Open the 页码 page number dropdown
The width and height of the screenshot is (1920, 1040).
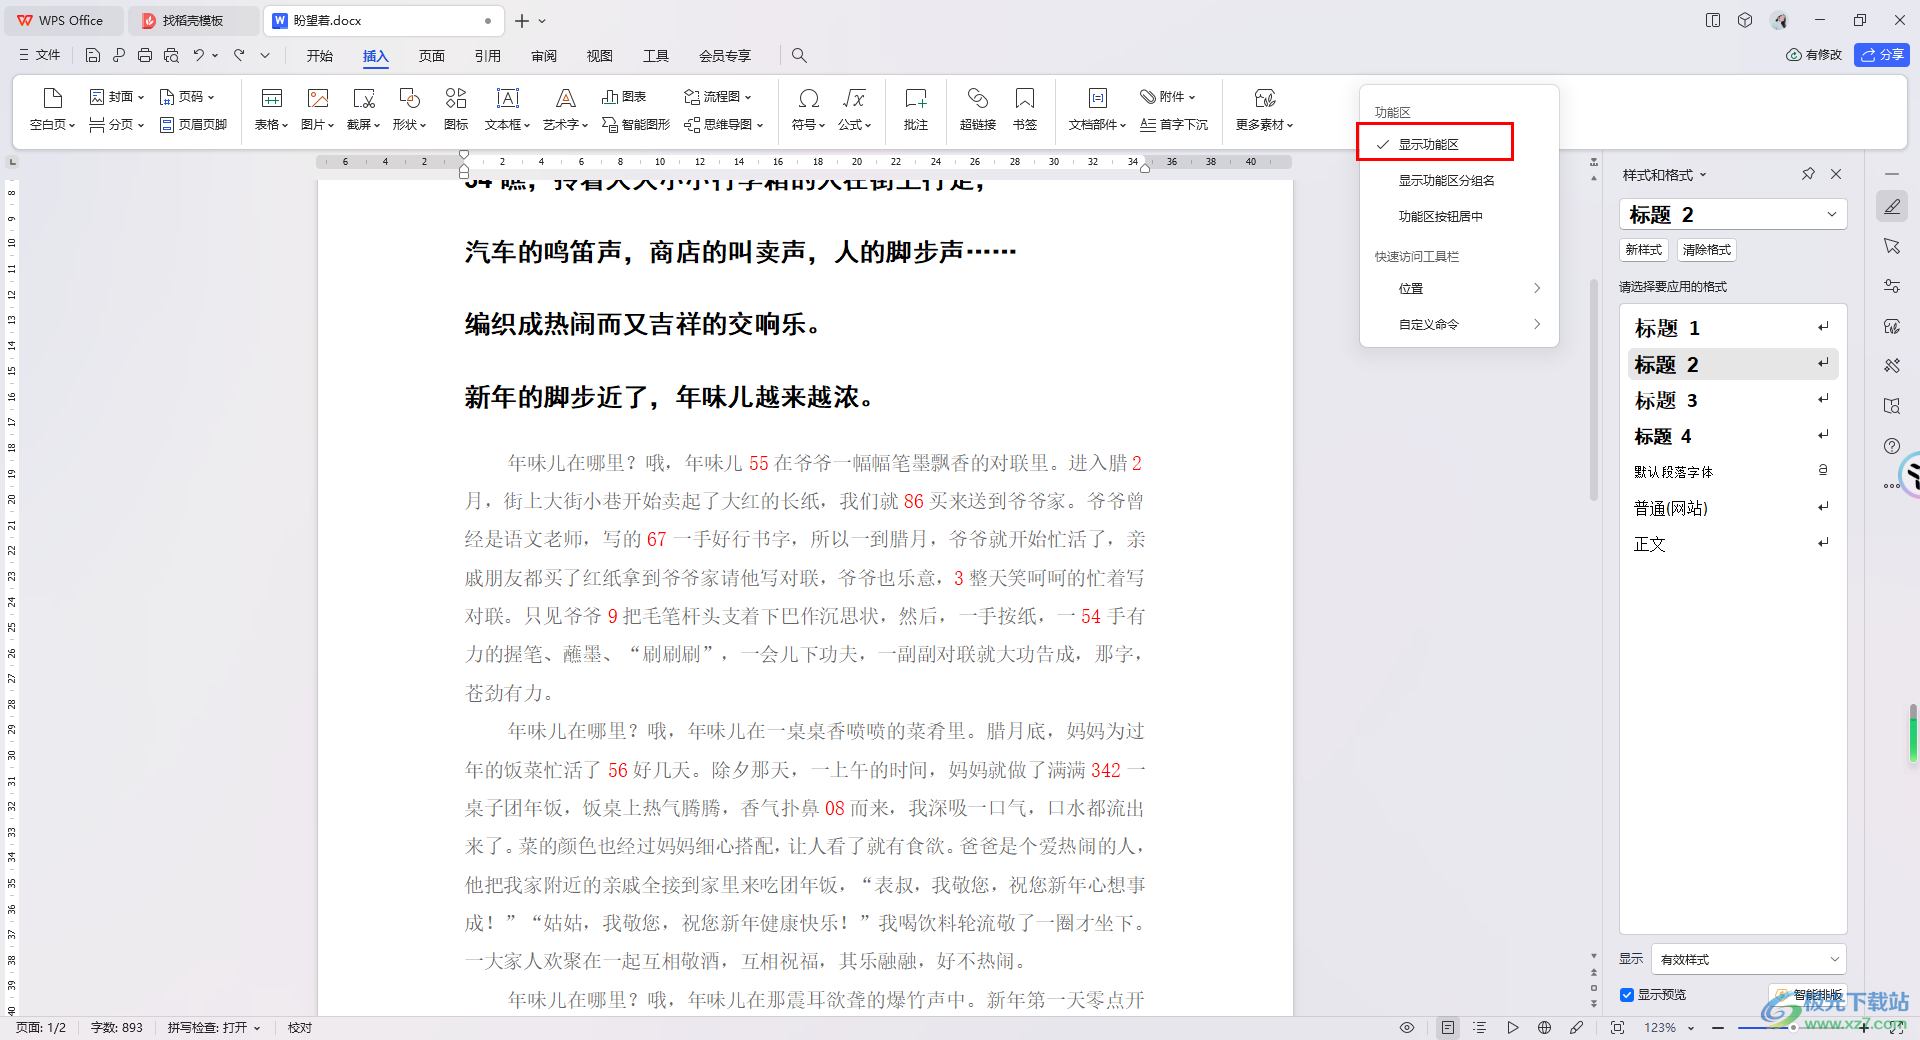[x=187, y=97]
